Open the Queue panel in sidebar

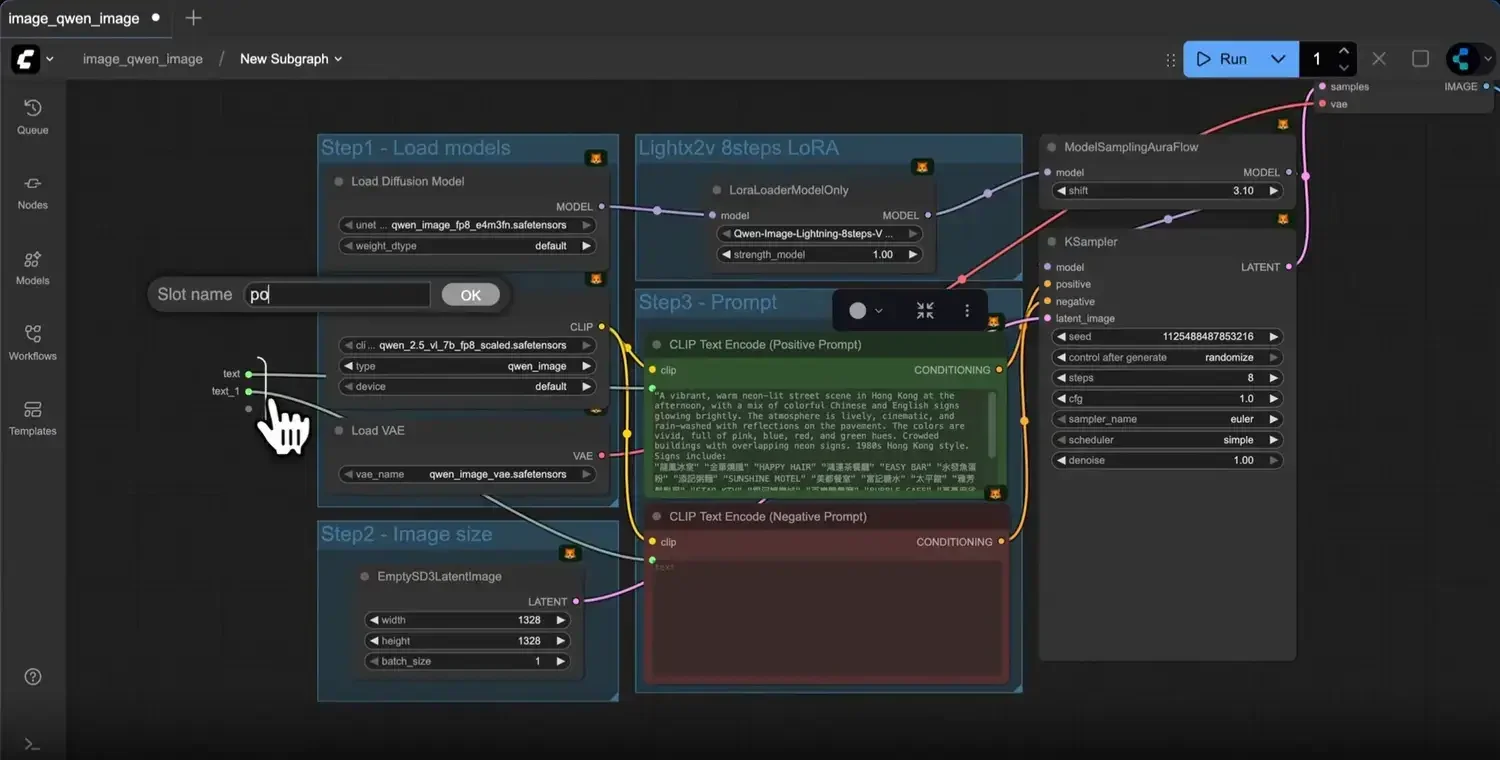[32, 116]
